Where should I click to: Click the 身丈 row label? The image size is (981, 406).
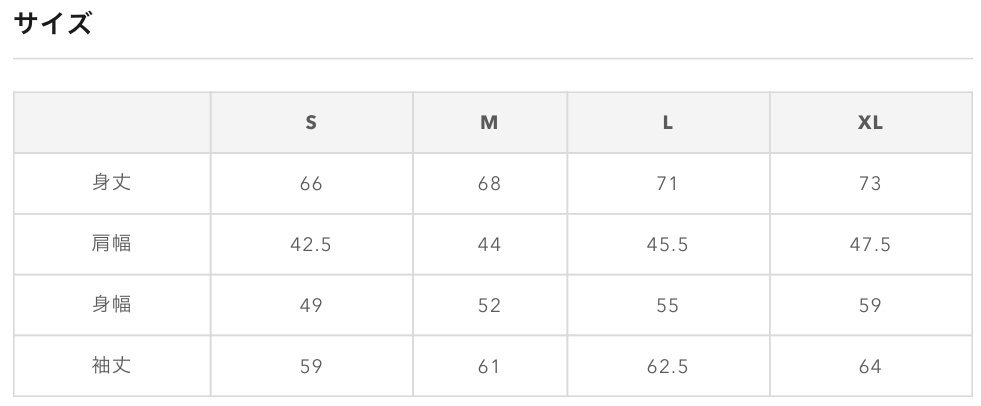point(111,183)
